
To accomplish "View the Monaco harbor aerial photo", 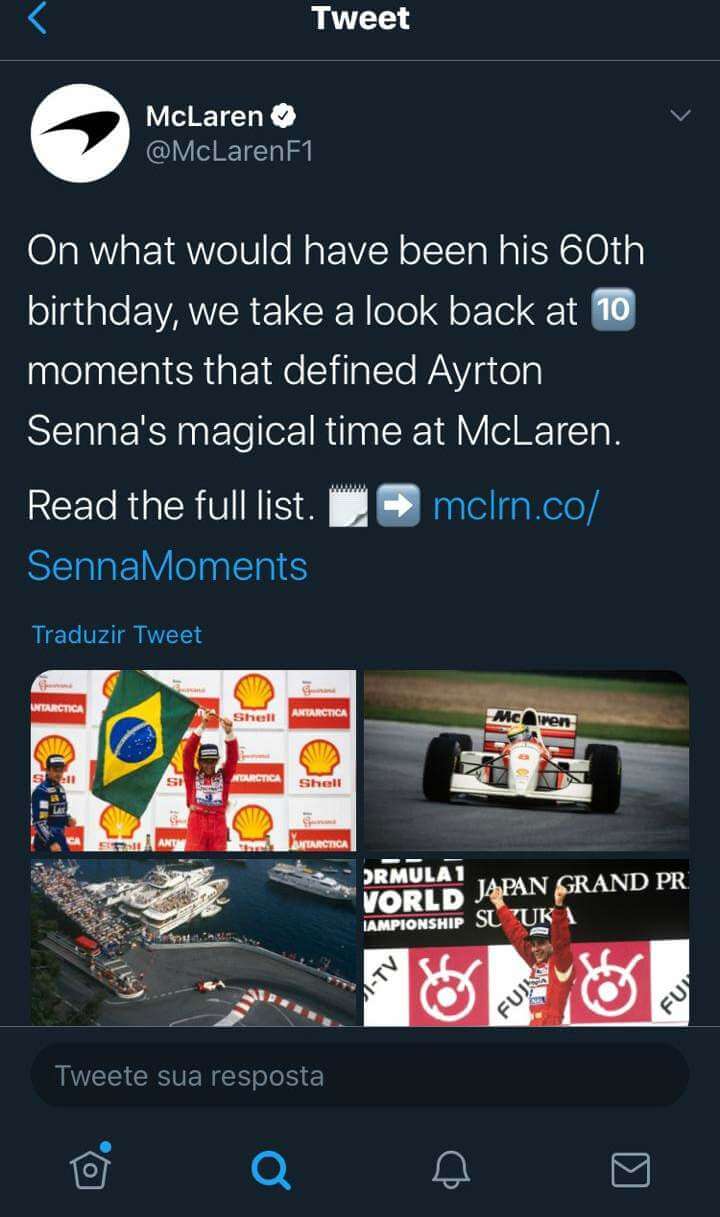I will click(193, 942).
